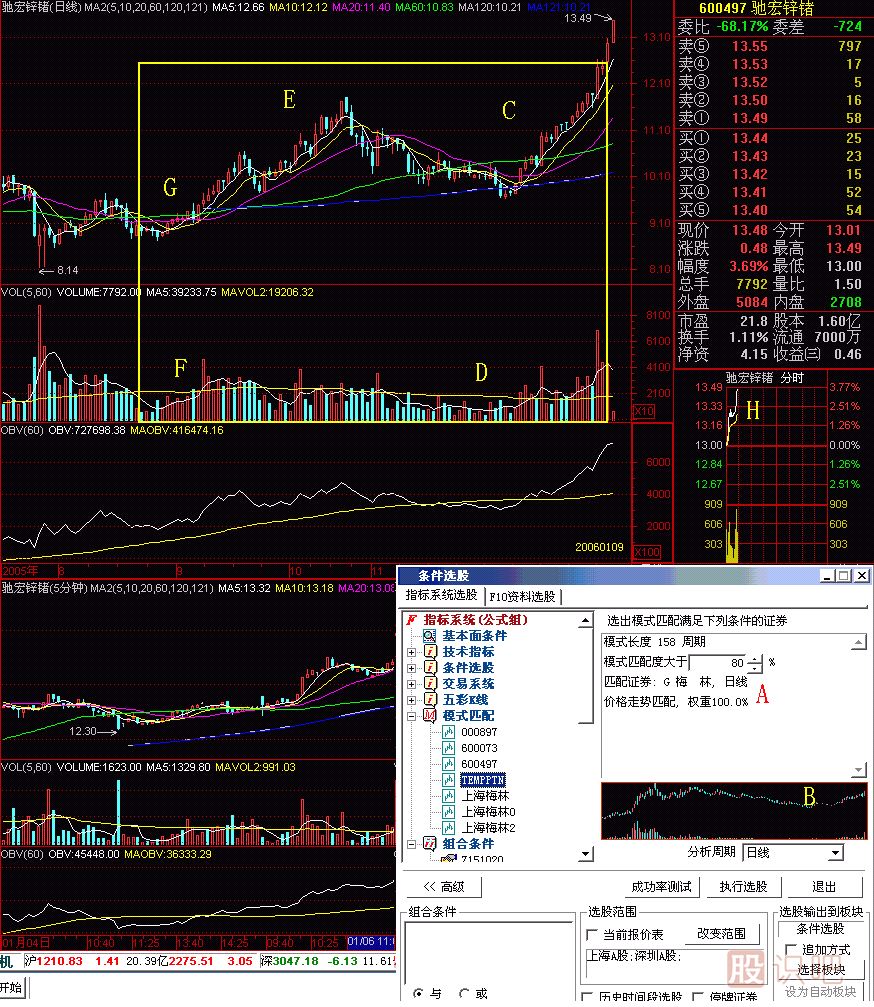The width and height of the screenshot is (874, 1007).
Task: Click the 执行选股 button
Action: coord(743,887)
